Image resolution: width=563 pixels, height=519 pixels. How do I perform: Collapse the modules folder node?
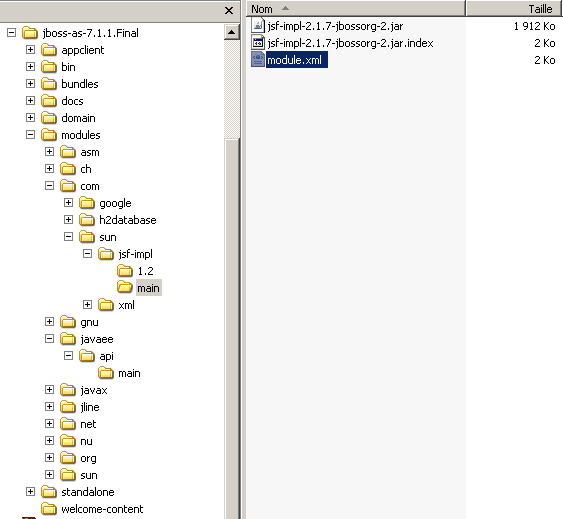click(x=31, y=135)
